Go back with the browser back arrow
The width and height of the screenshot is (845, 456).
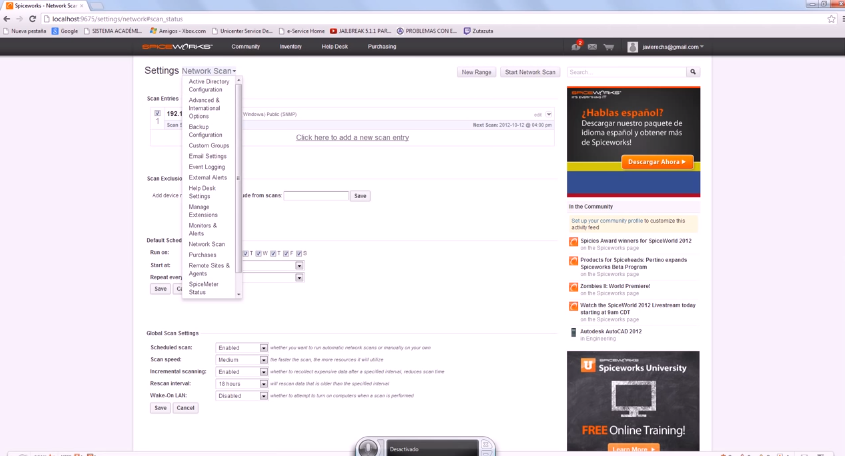[7, 19]
